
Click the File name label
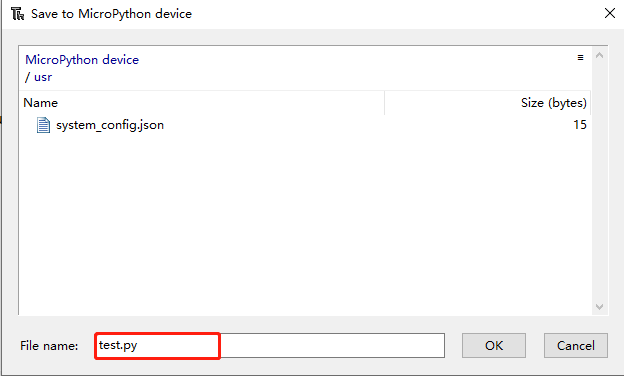[49, 345]
